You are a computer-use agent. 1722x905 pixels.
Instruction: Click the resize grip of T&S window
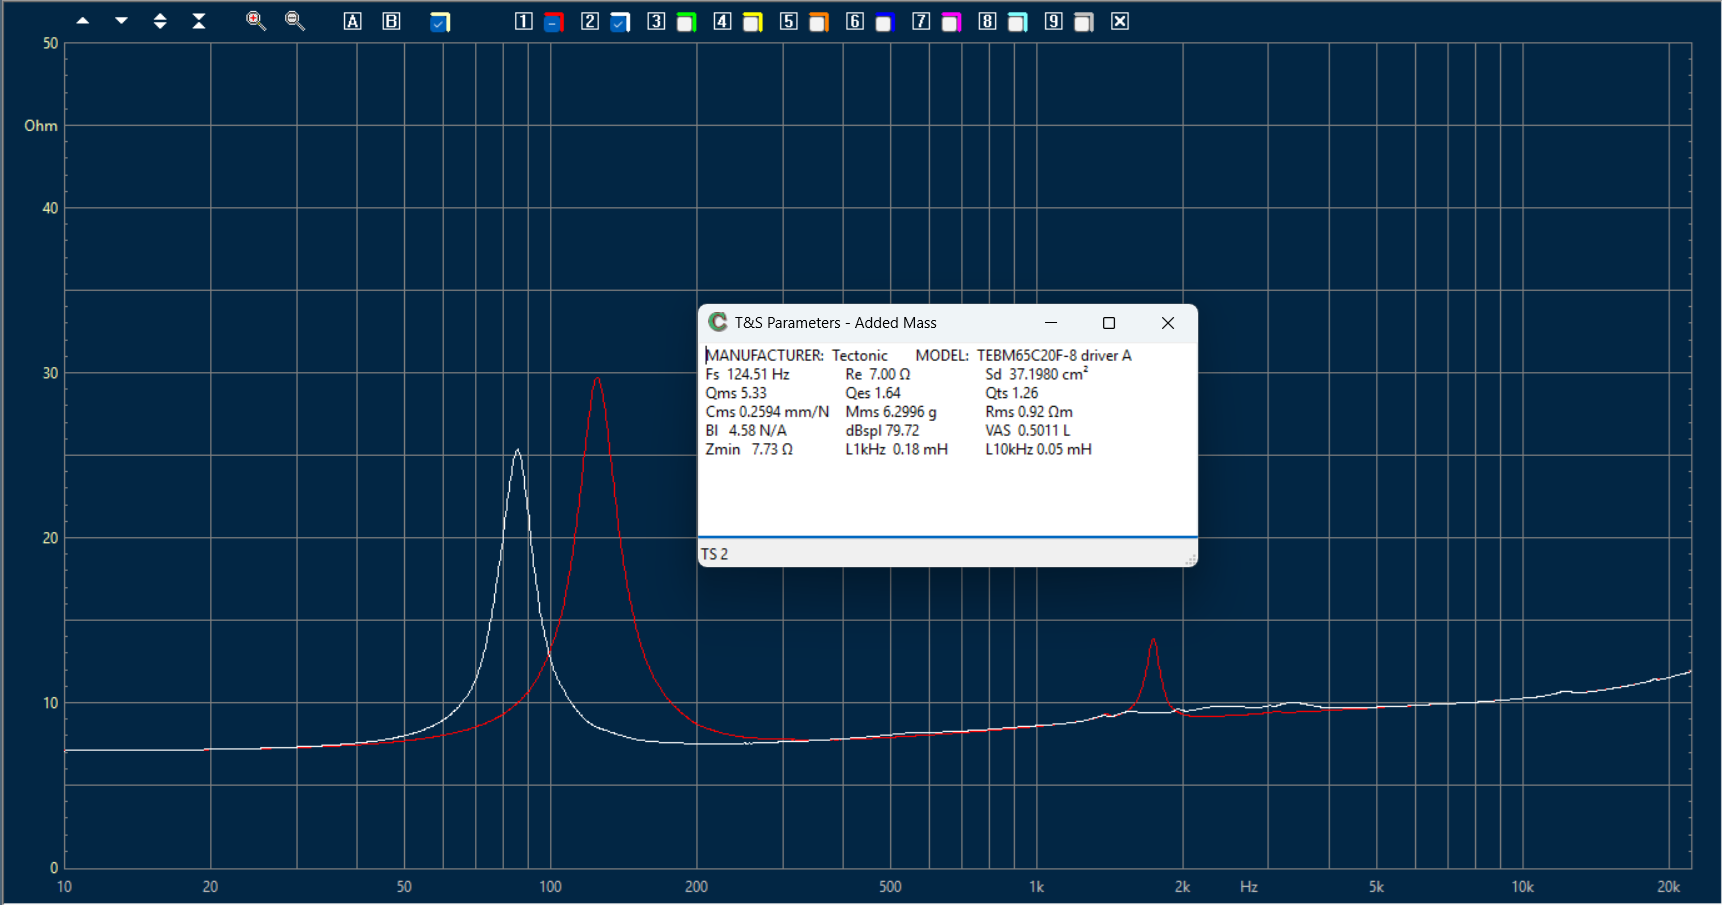coord(1190,559)
